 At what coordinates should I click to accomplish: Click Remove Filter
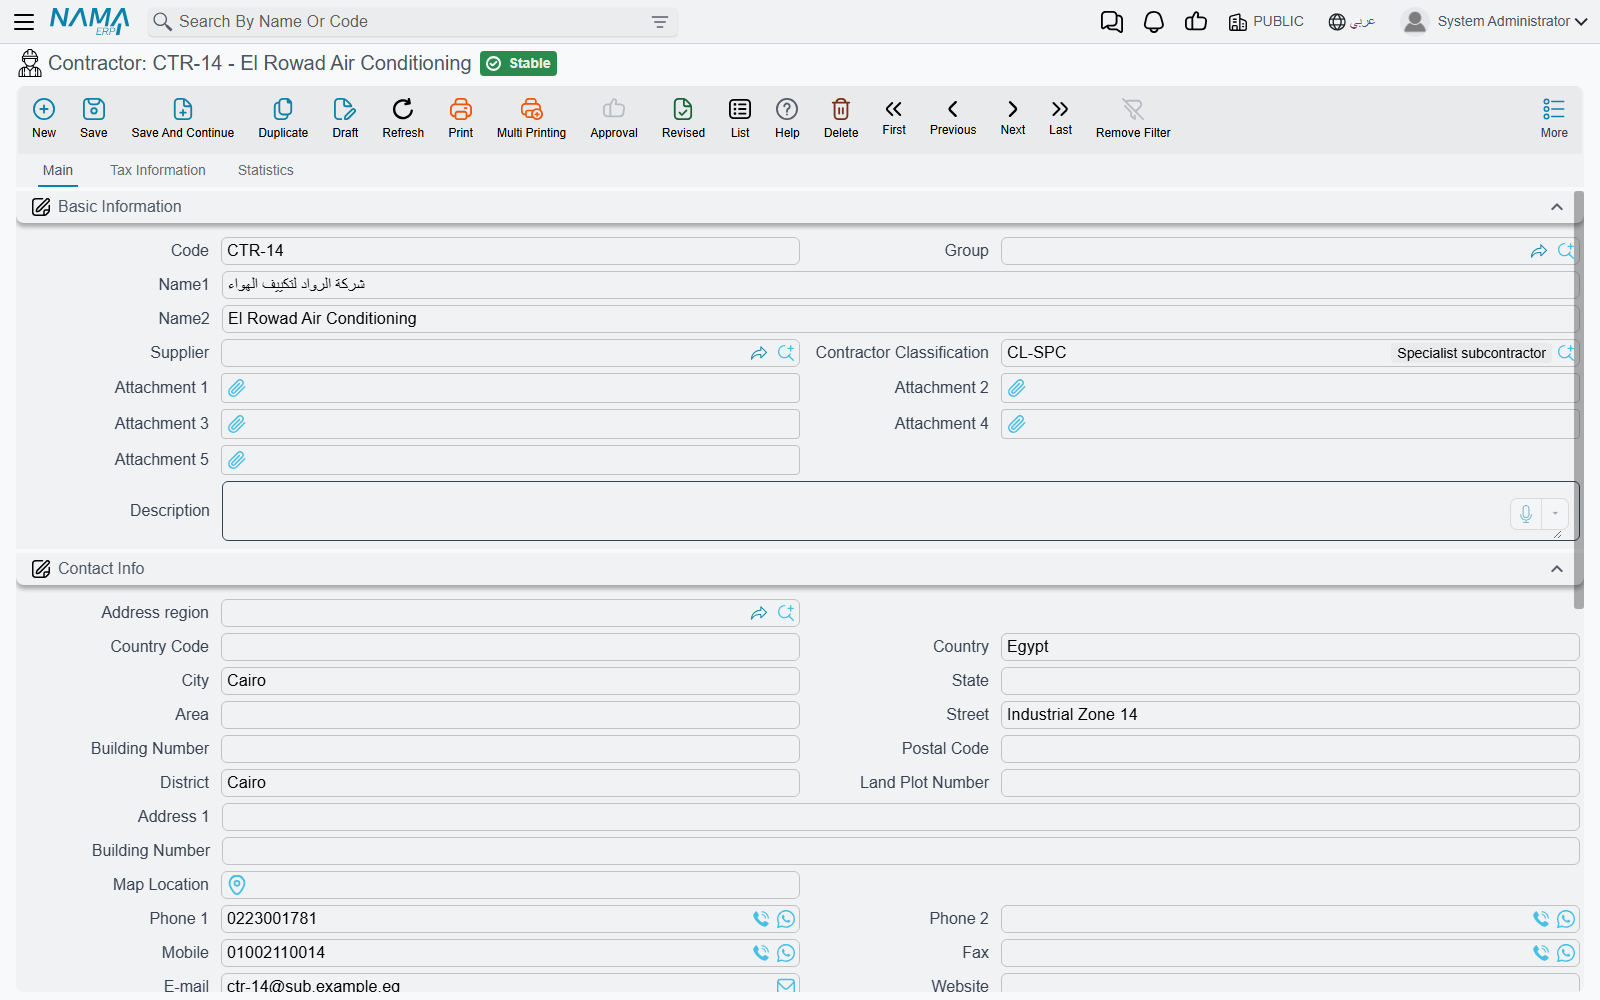coord(1133,118)
